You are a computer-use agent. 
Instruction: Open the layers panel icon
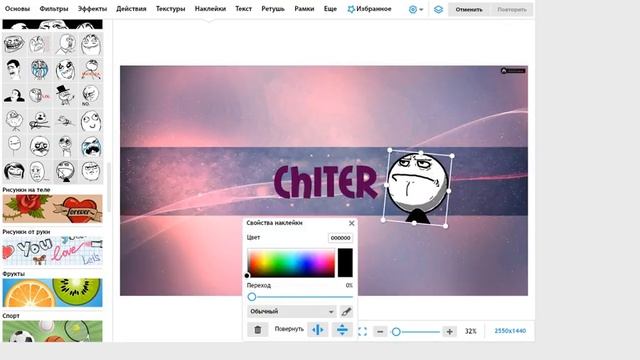(x=438, y=9)
